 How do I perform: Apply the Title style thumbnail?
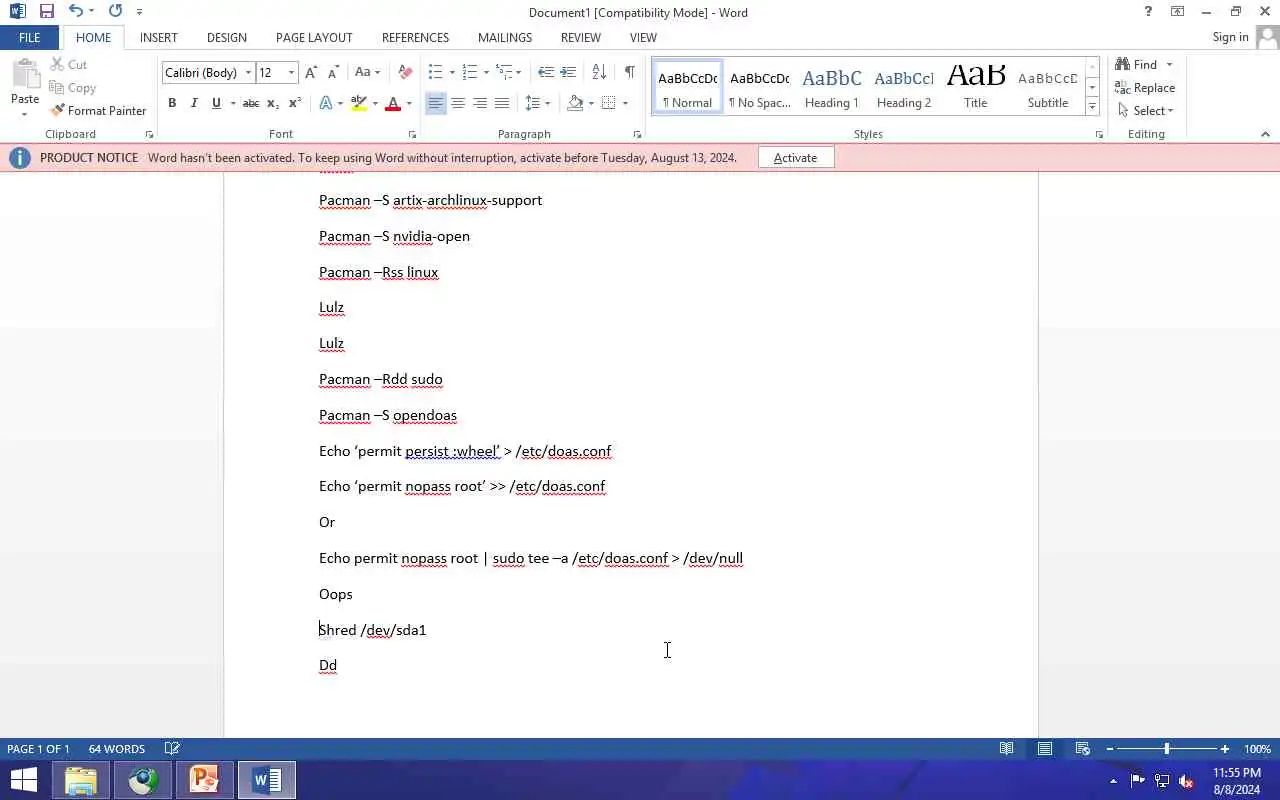[976, 87]
